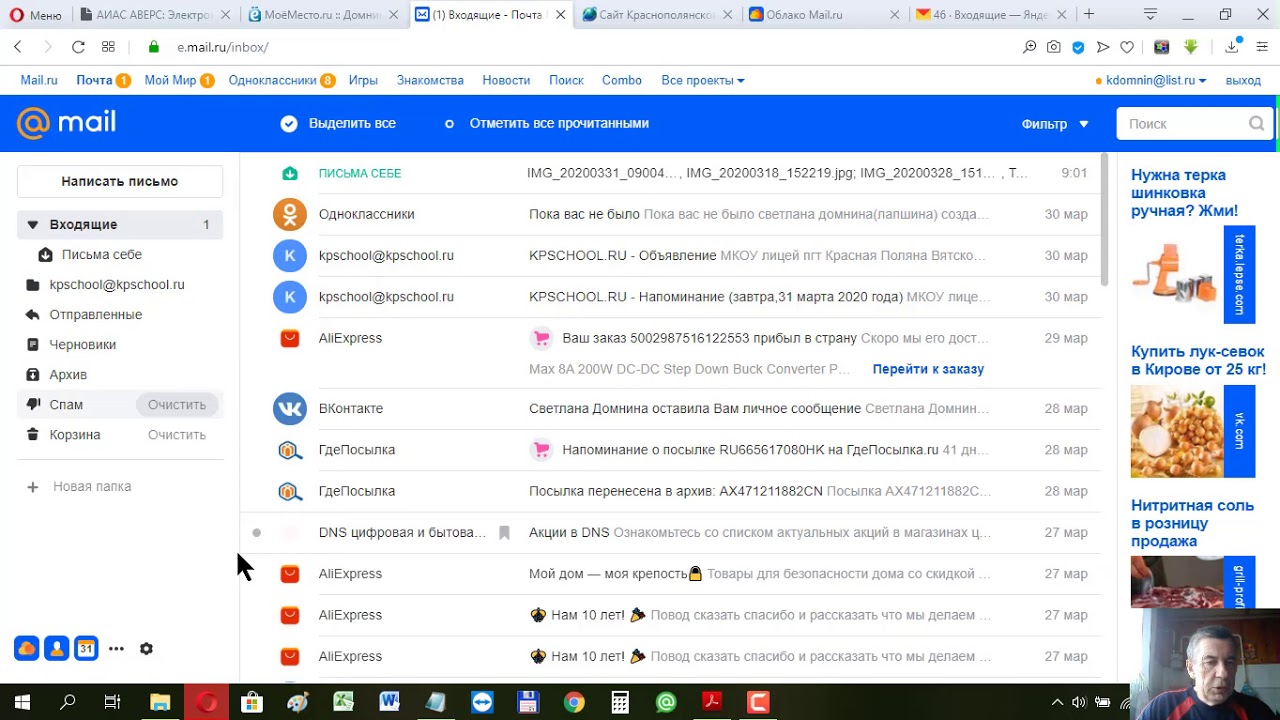
Task: Click the heart bookmark icon in address bar
Action: tap(1127, 47)
